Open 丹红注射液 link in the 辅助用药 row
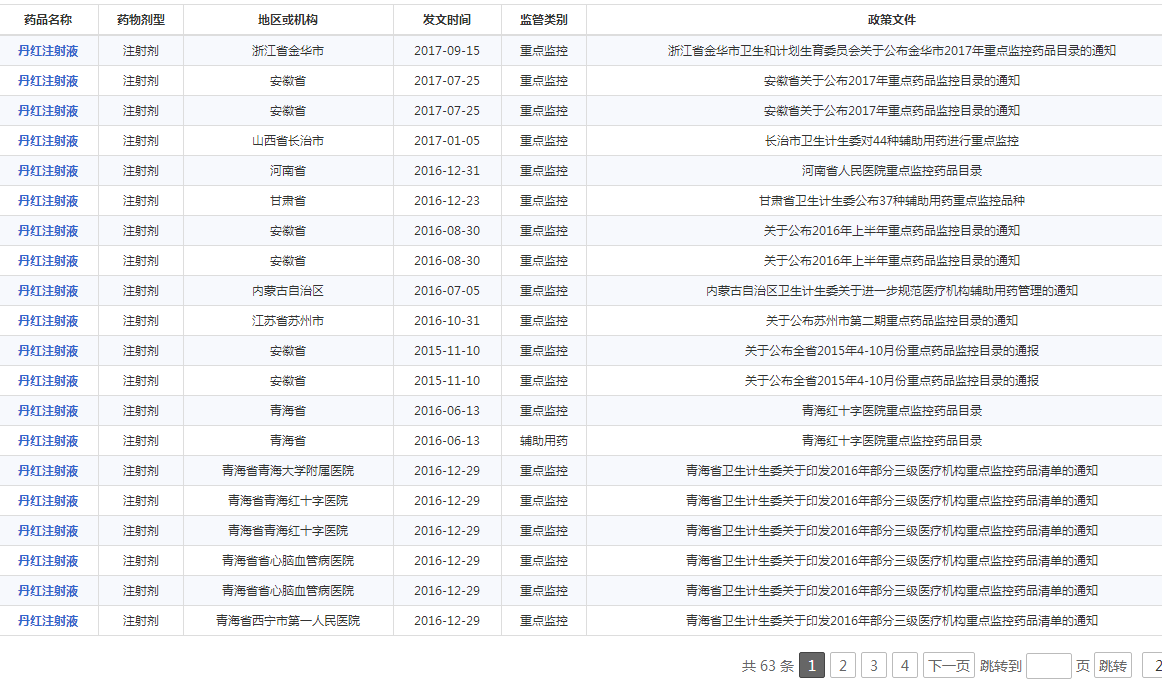This screenshot has height=692, width=1162. coord(48,441)
